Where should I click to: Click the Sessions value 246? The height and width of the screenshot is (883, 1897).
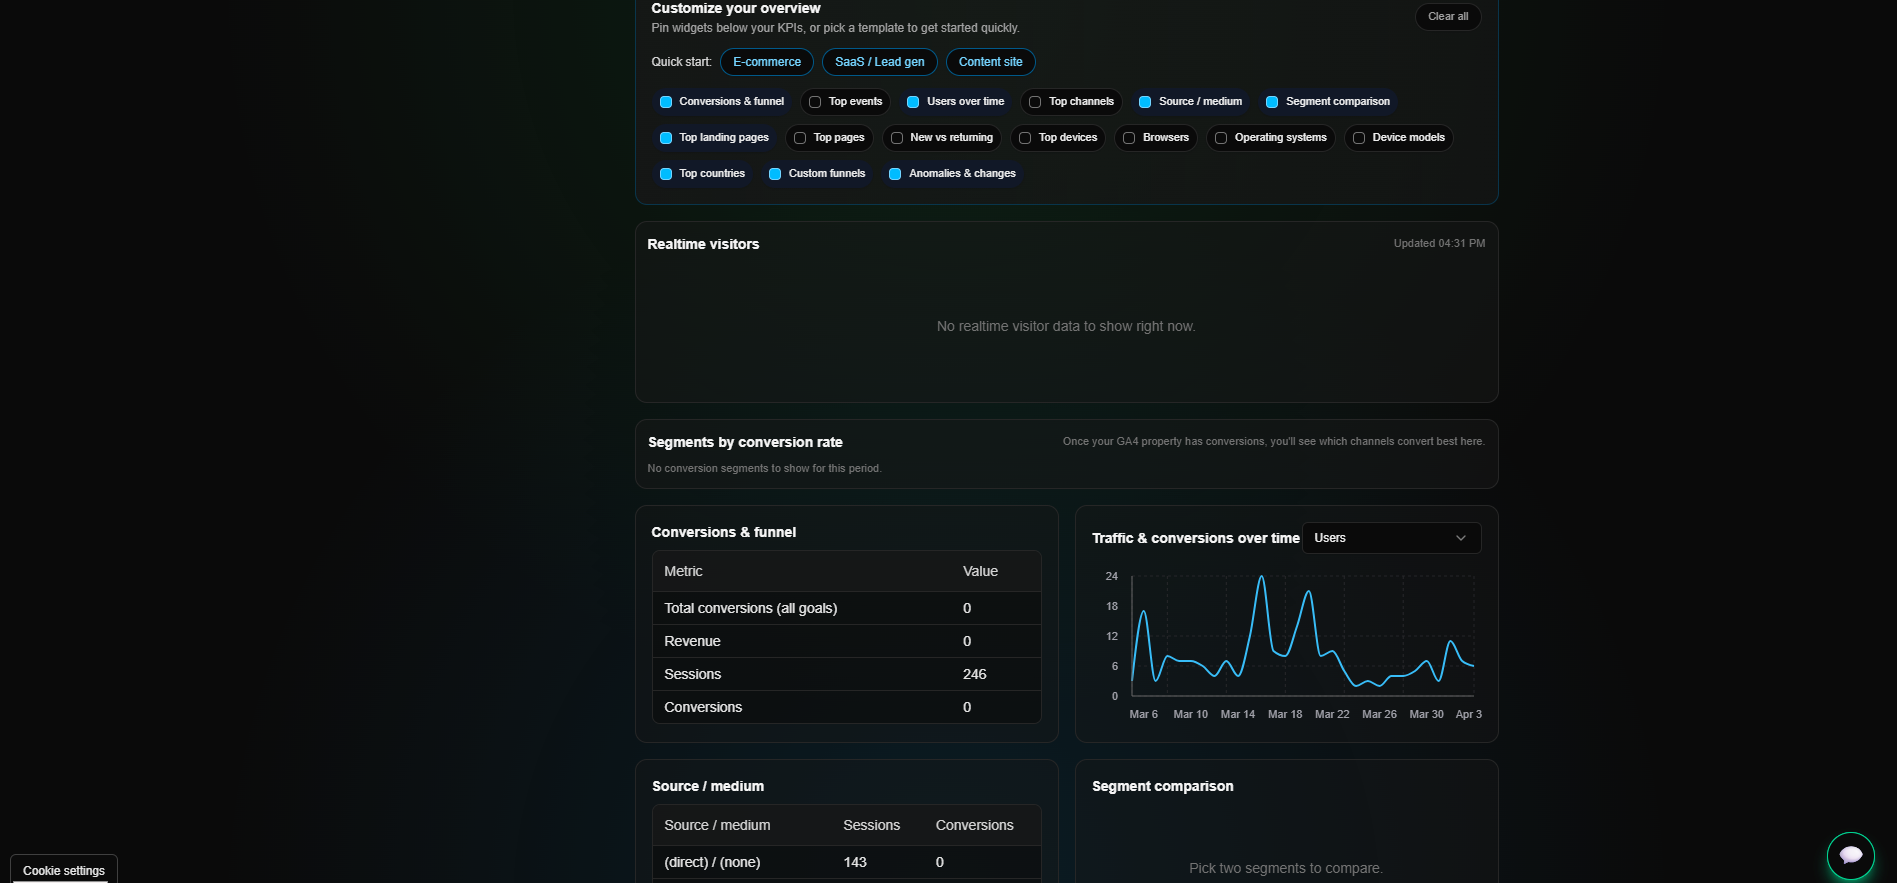(975, 674)
